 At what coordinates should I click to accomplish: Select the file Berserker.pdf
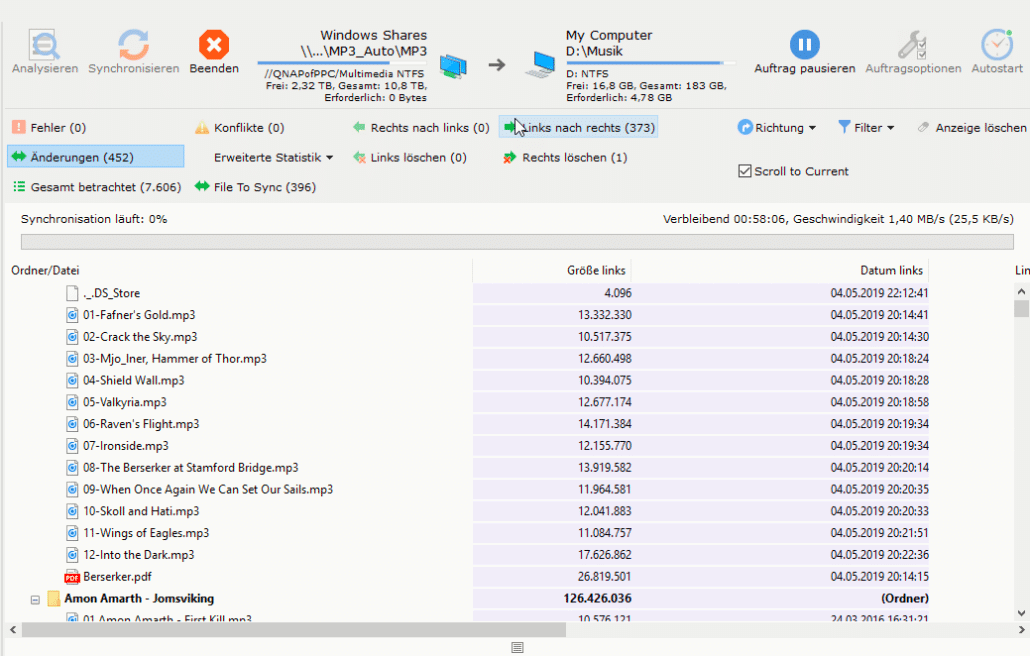[x=117, y=577]
